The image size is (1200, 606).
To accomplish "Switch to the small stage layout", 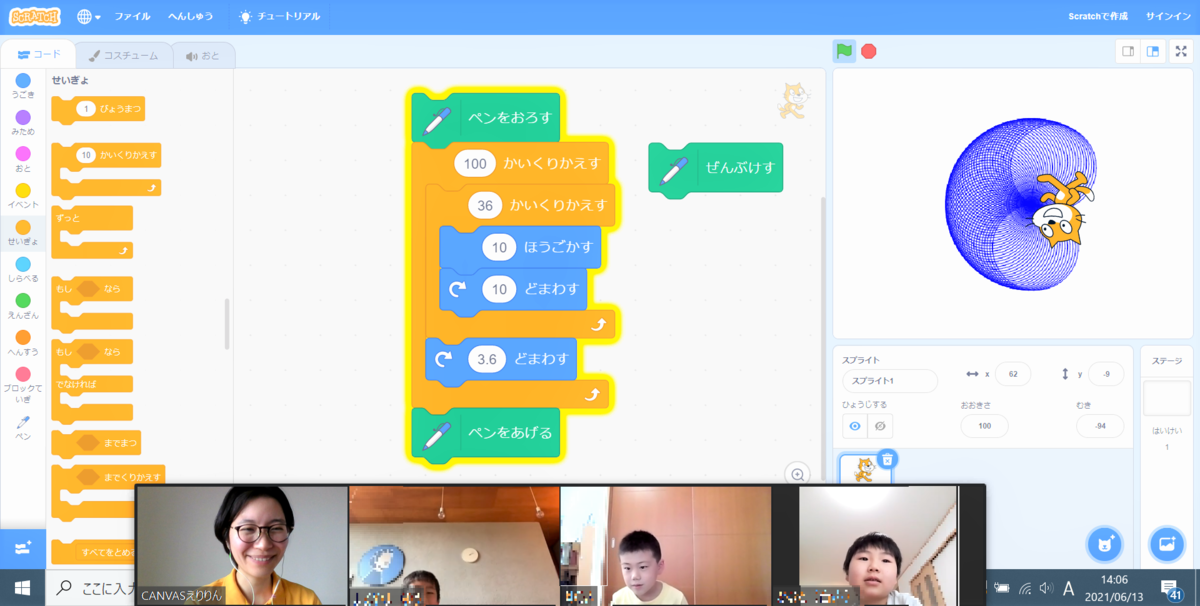I will click(x=1128, y=51).
